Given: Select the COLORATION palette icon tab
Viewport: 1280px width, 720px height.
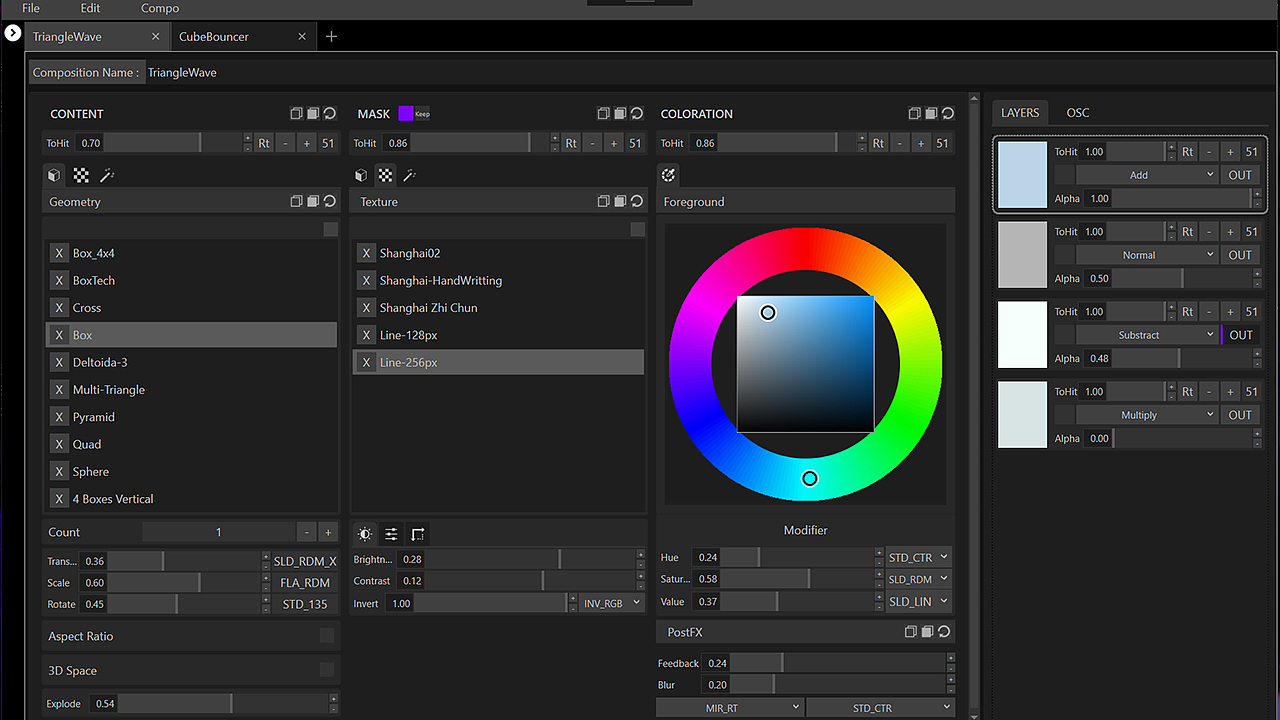Looking at the screenshot, I should 669,175.
